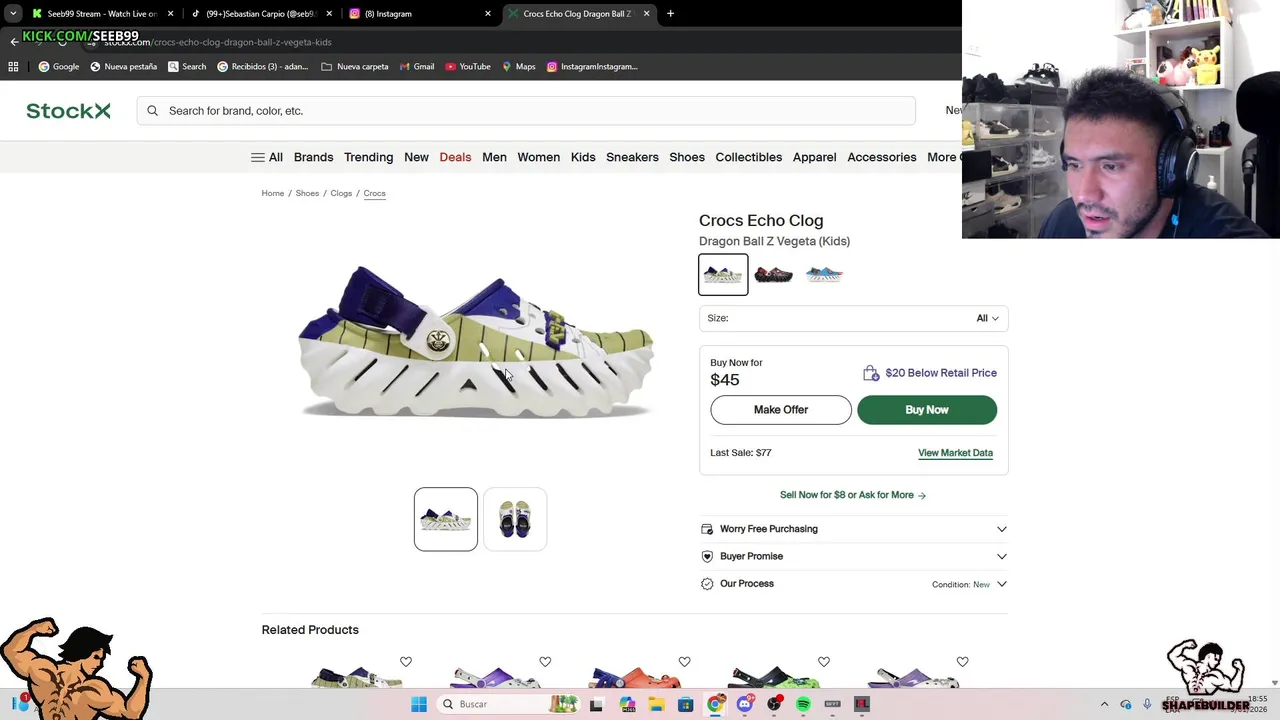
Task: Open the All hamburger menu
Action: pos(266,157)
